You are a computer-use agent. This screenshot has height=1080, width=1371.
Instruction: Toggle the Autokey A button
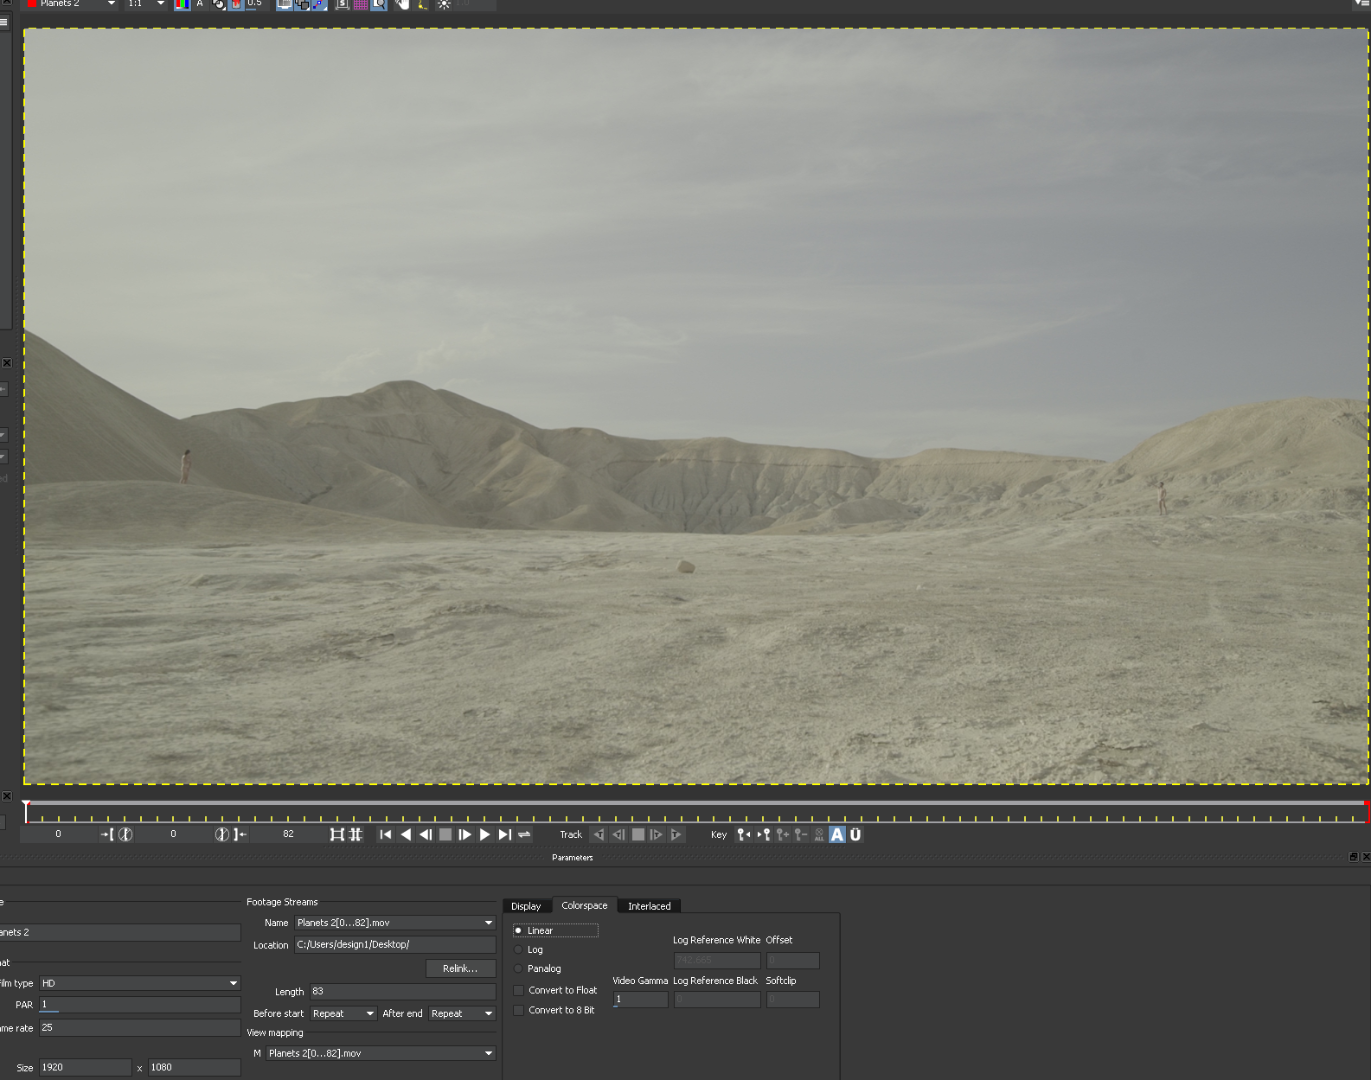(837, 835)
